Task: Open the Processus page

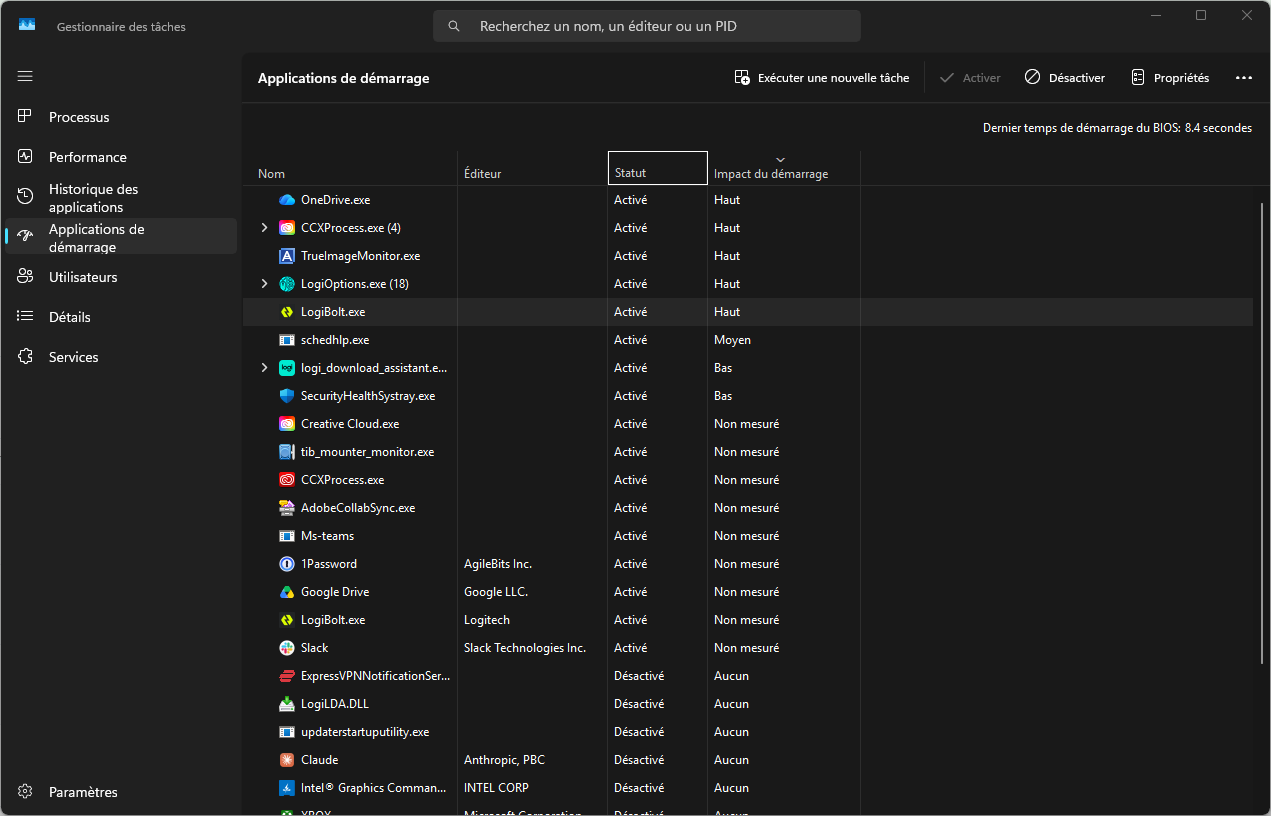Action: click(121, 117)
